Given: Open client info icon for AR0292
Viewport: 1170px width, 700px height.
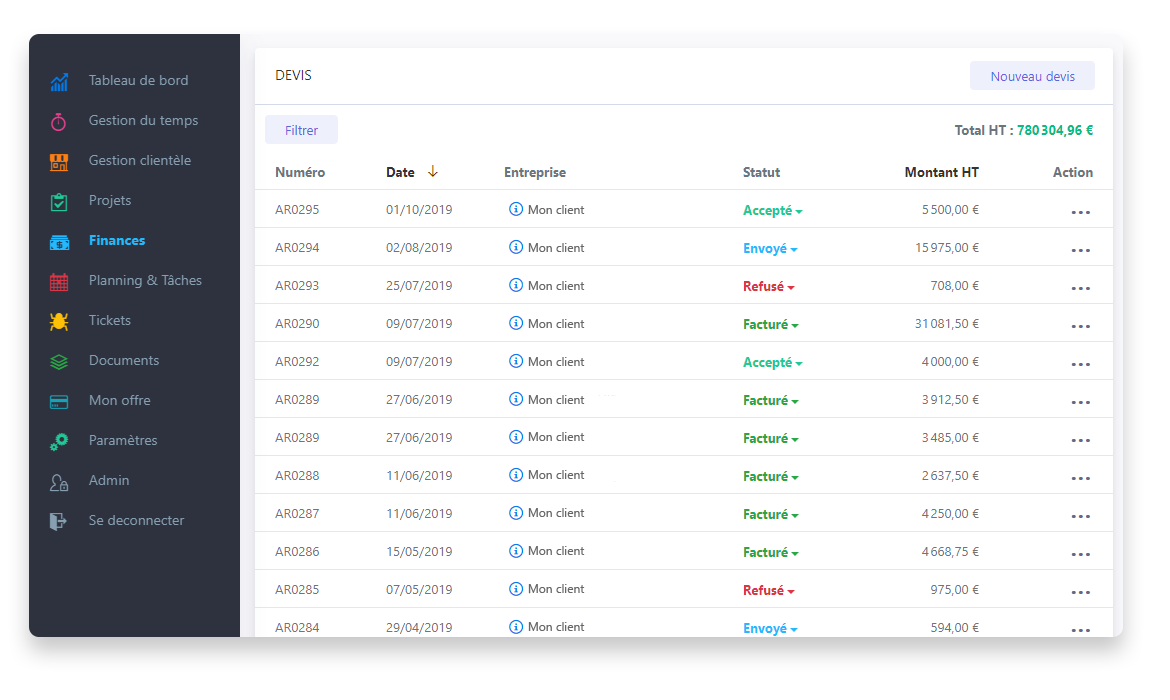Looking at the screenshot, I should click(516, 361).
